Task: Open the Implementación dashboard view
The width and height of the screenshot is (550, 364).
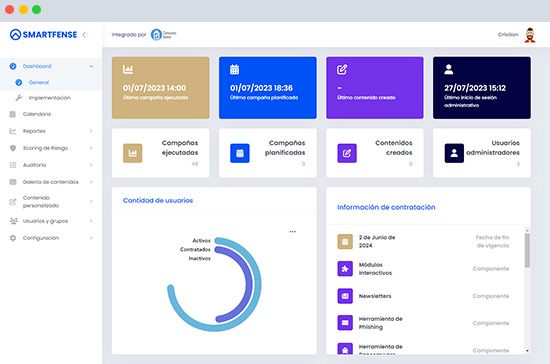Action: pyautogui.click(x=51, y=98)
